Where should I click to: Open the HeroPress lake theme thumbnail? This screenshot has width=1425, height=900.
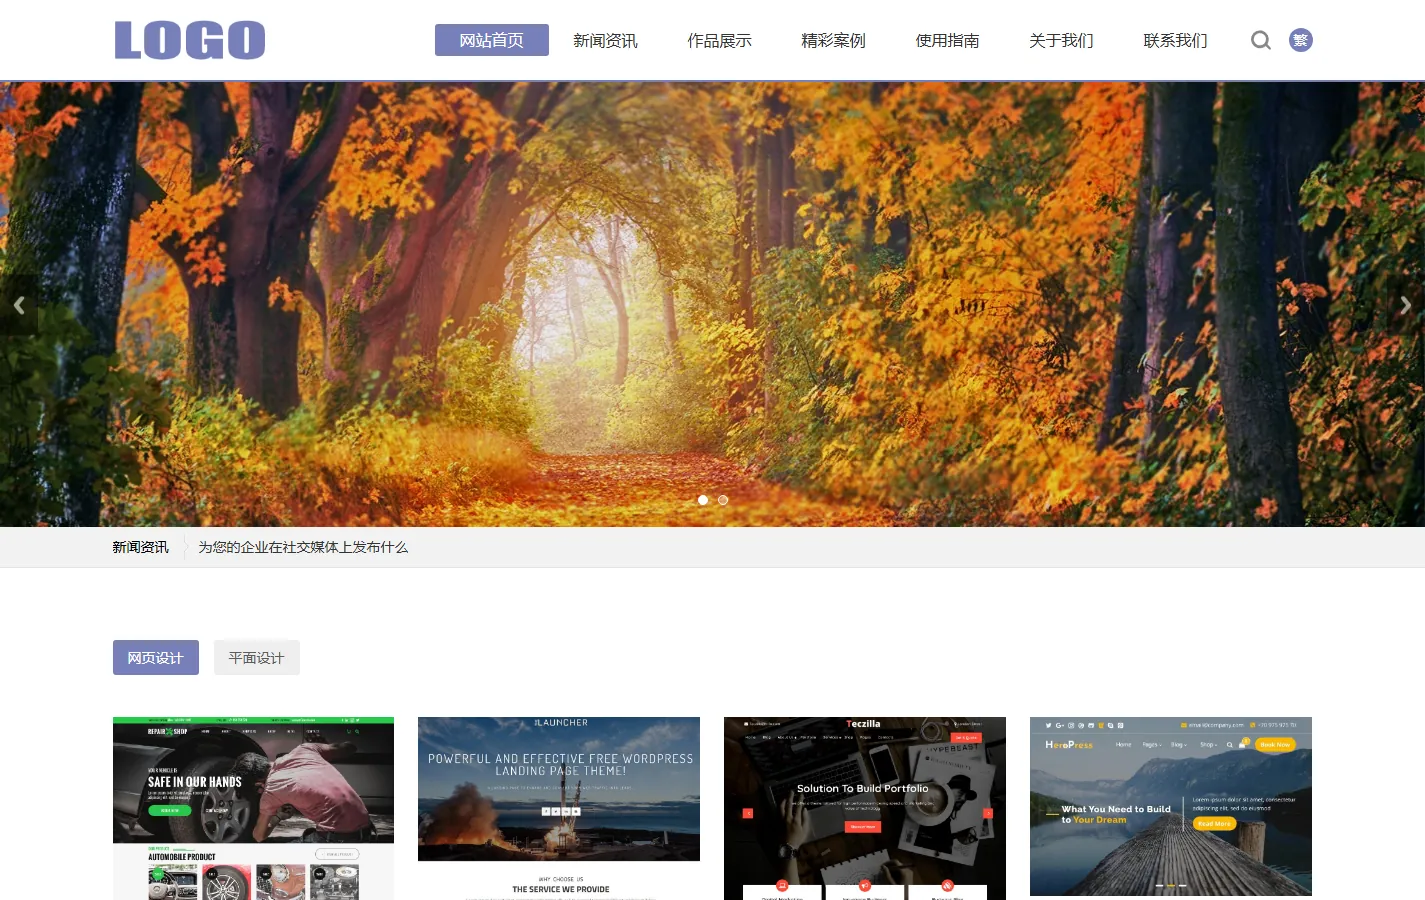tap(1171, 806)
